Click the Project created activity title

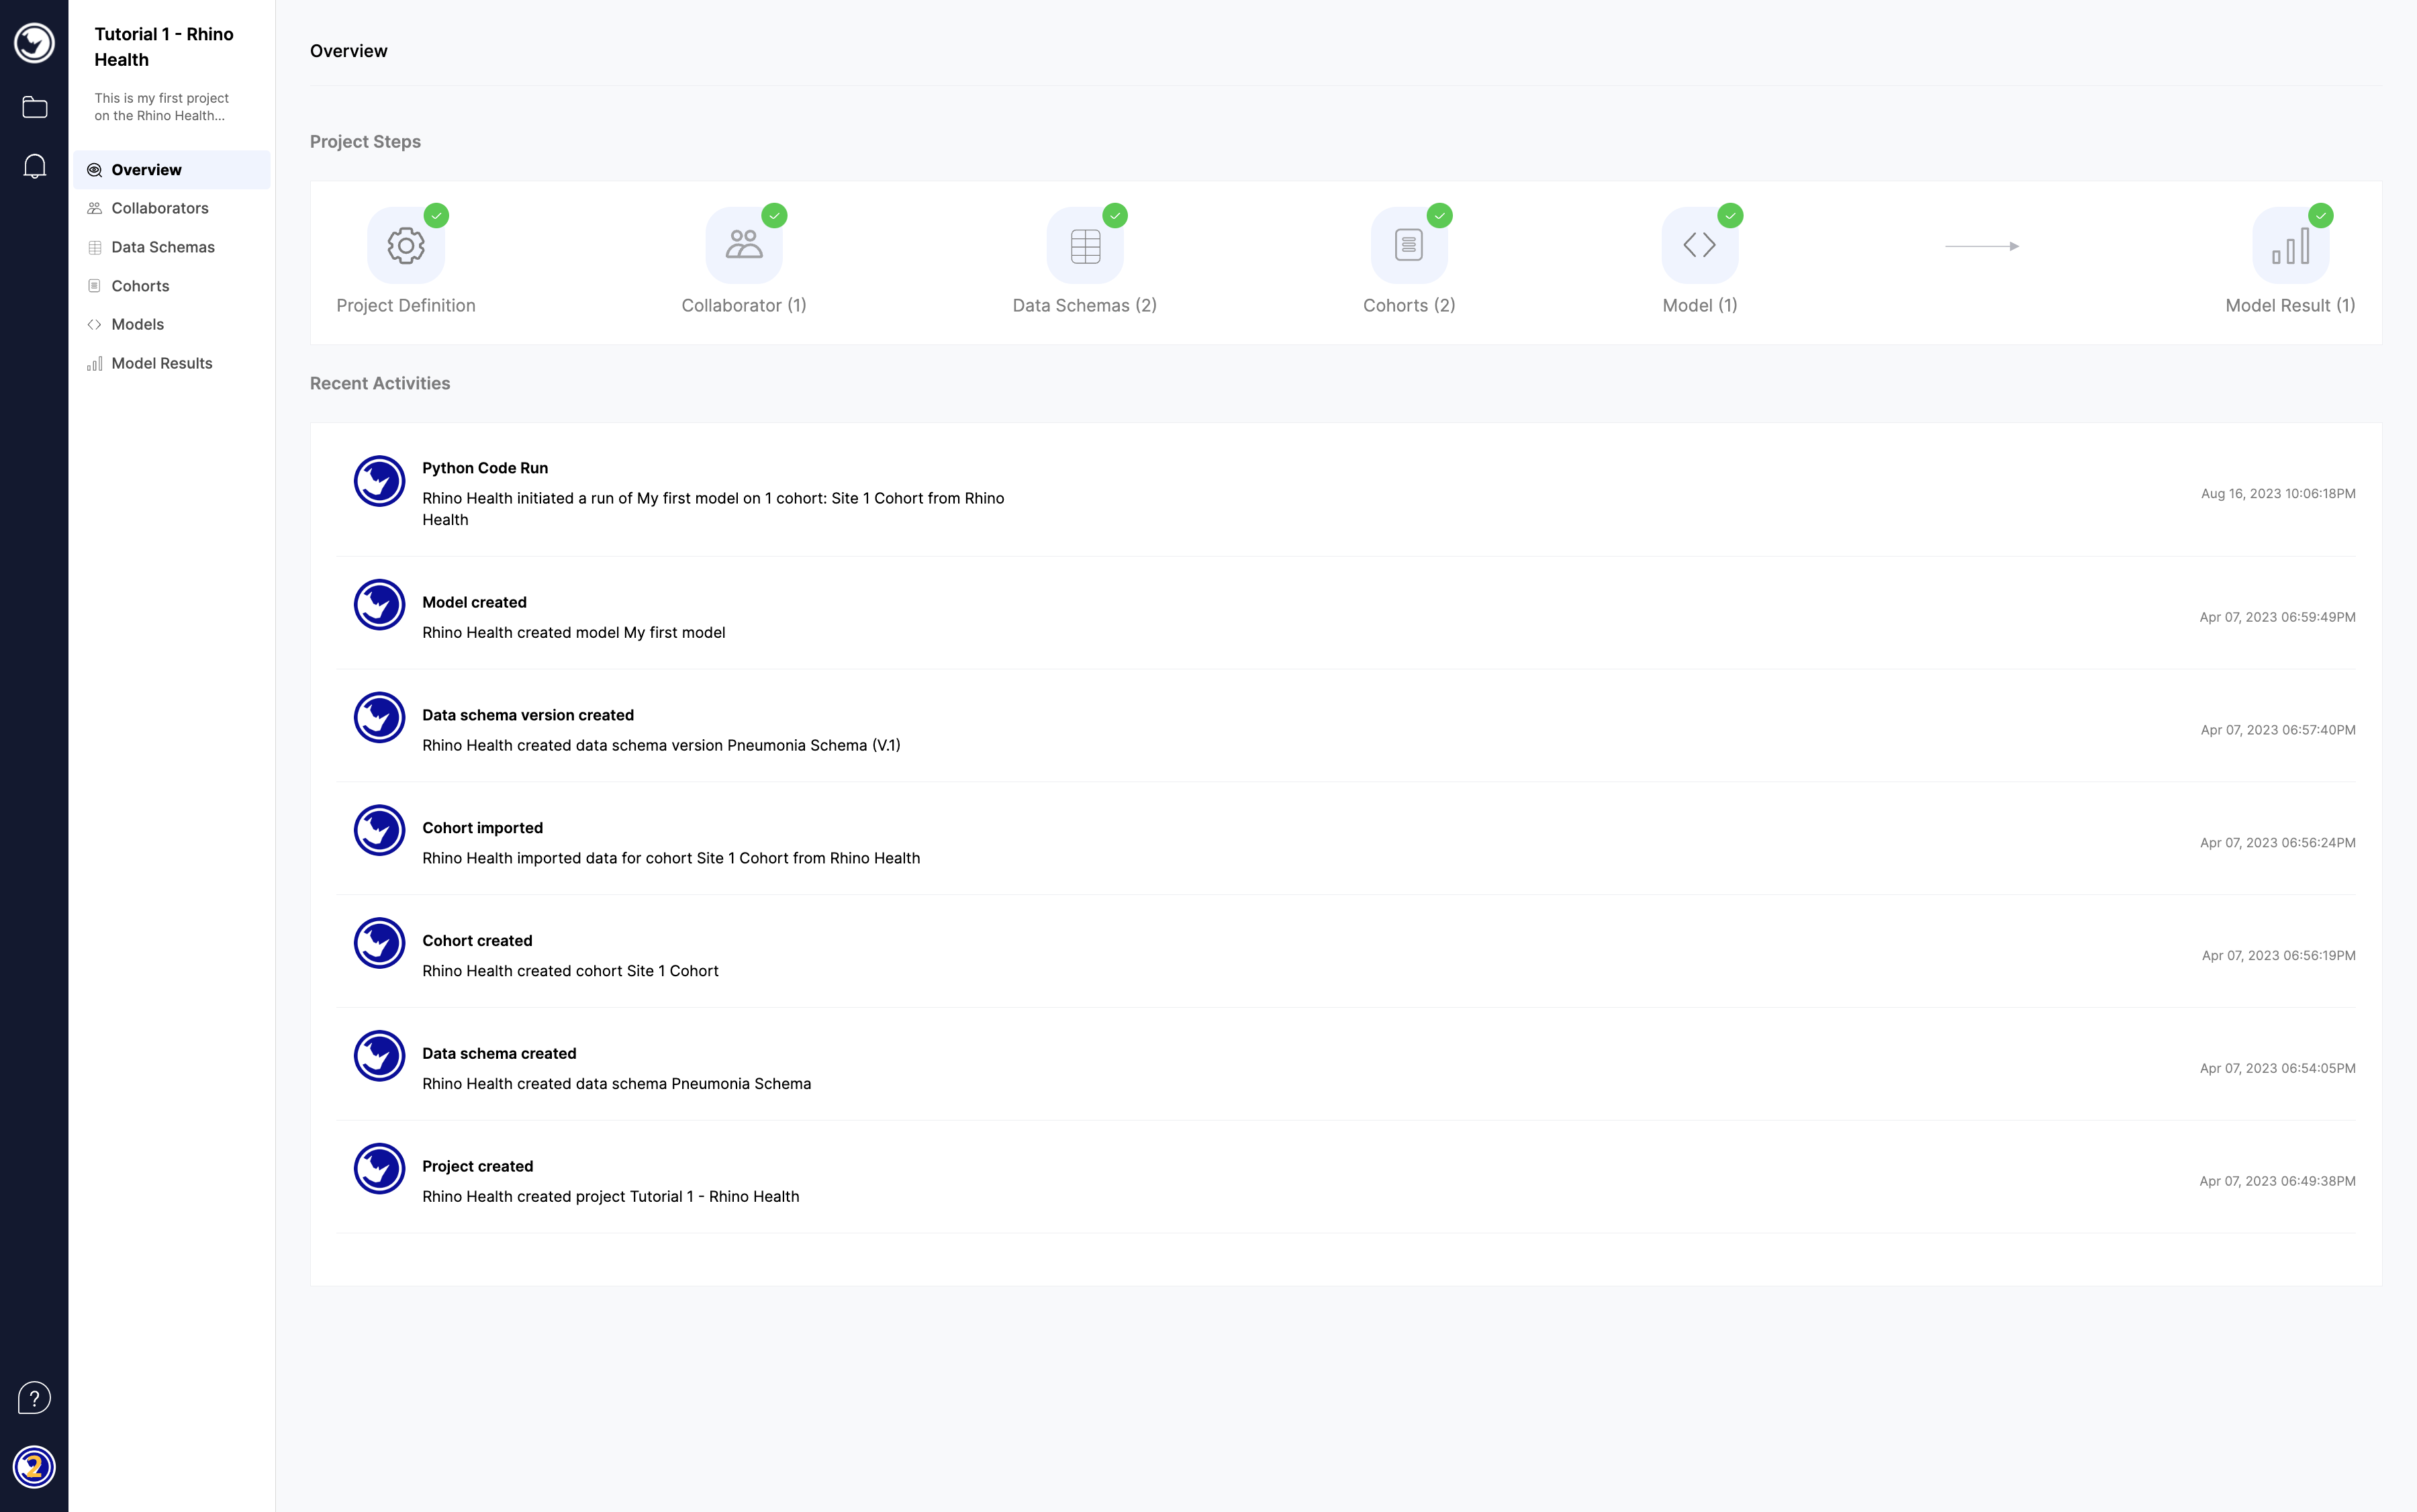coord(477,1167)
